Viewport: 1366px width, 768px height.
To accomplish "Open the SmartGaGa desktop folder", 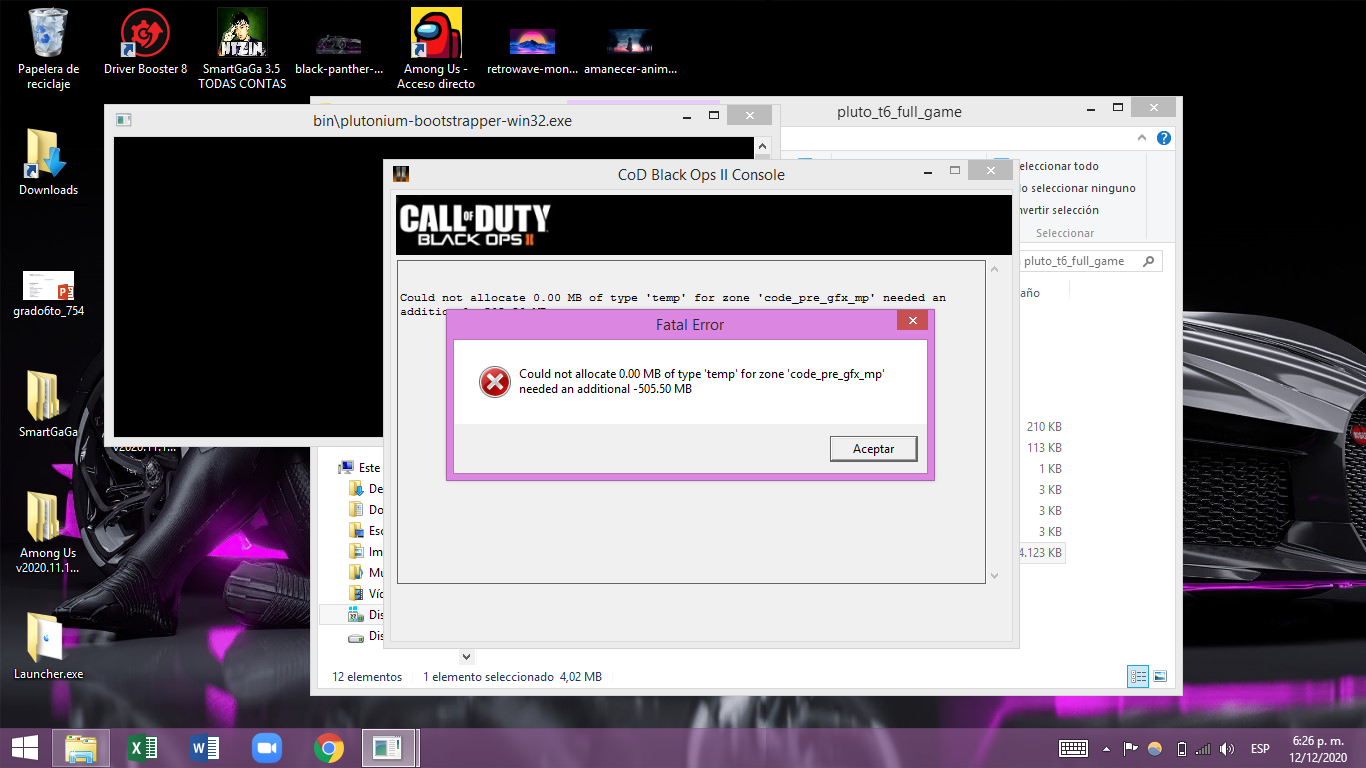I will (x=48, y=404).
